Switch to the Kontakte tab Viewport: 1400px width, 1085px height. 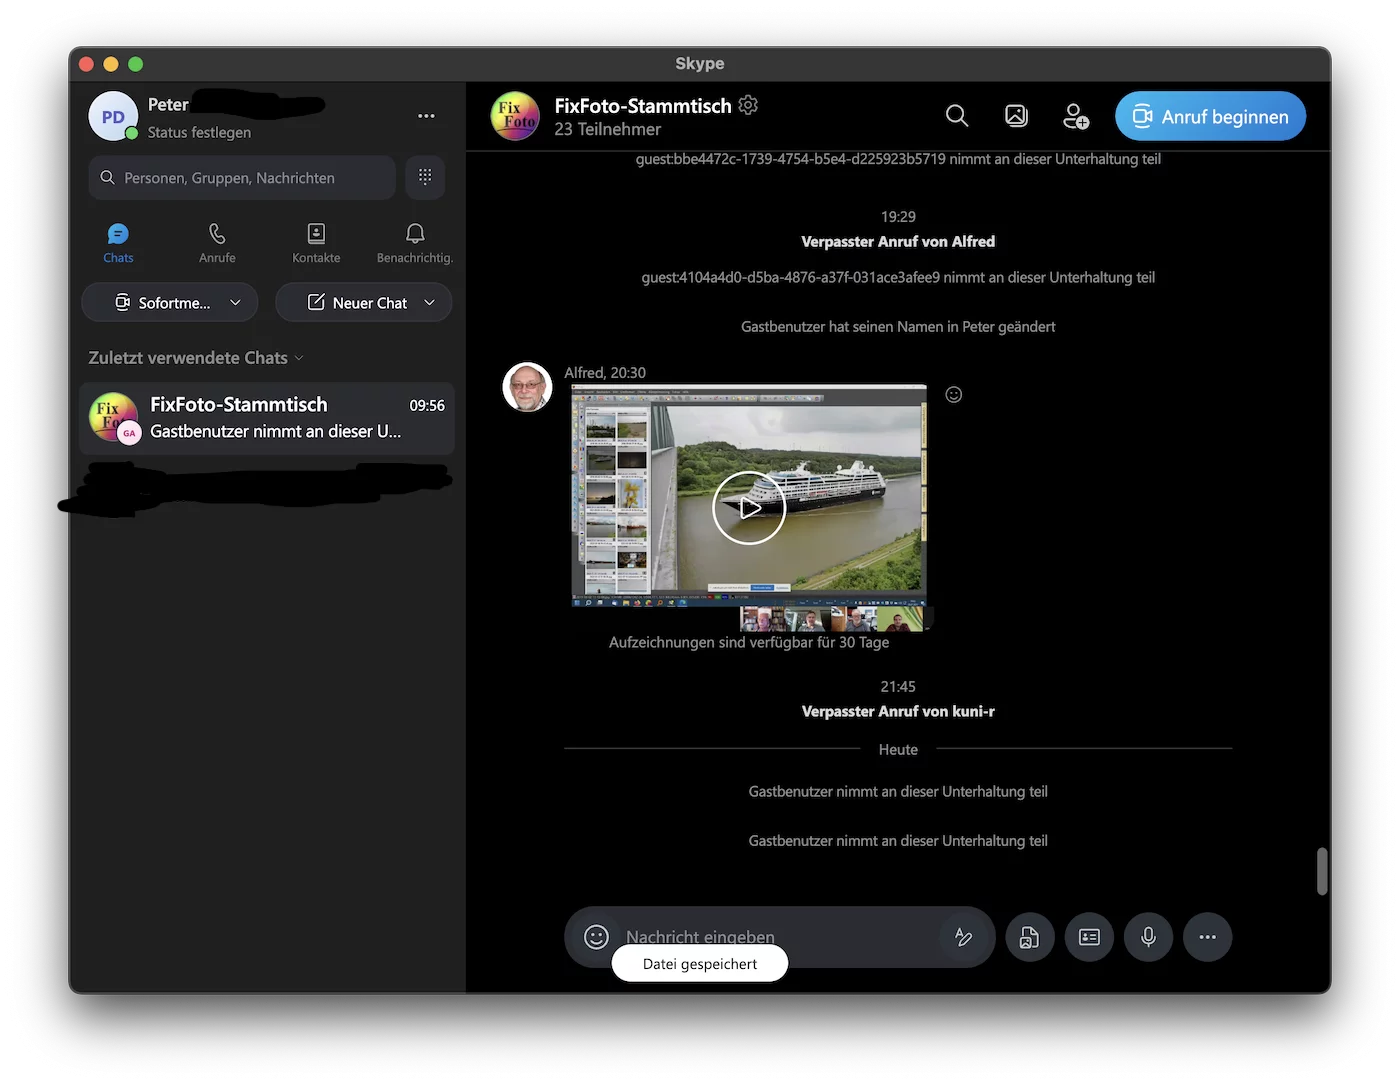316,243
